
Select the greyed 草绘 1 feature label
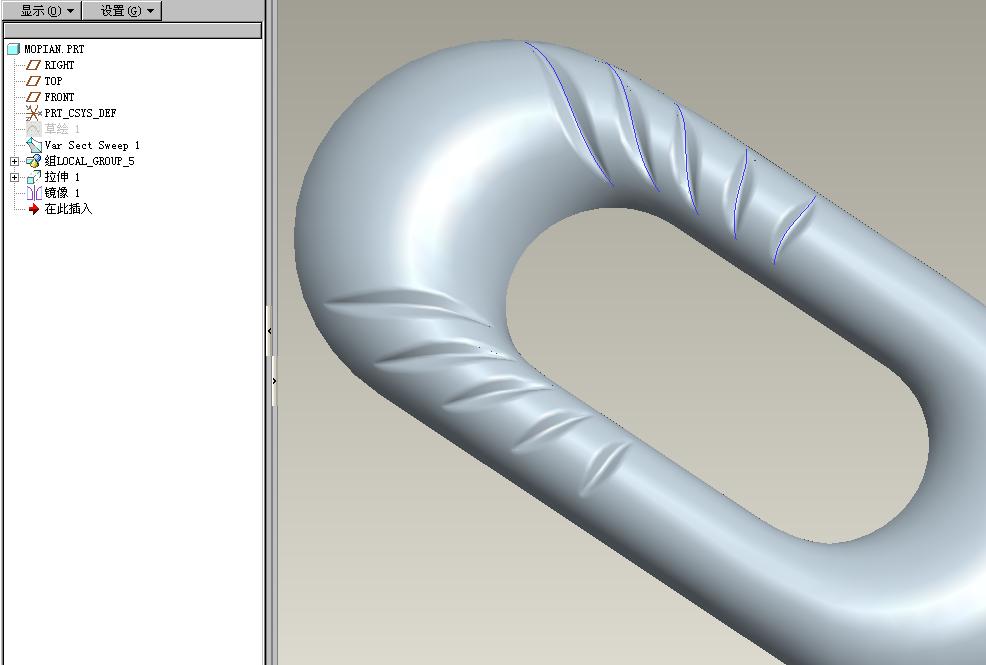coord(62,129)
